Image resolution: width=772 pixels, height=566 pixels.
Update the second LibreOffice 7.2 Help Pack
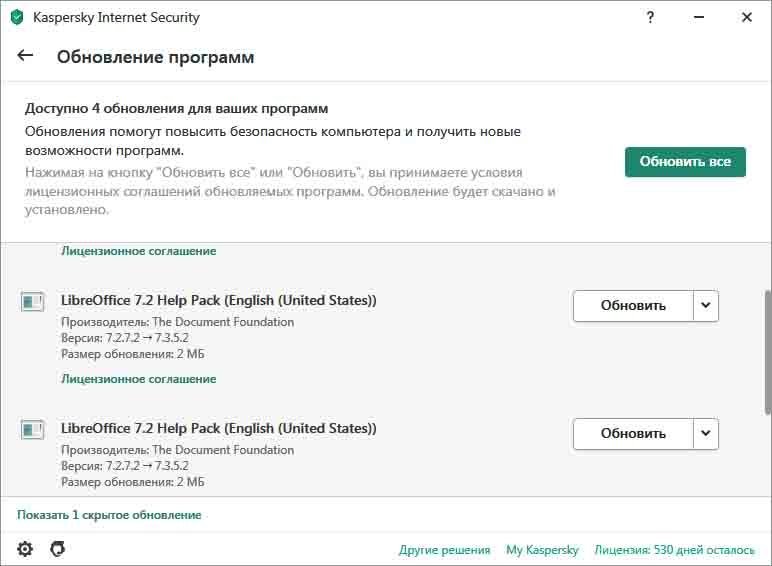point(633,434)
